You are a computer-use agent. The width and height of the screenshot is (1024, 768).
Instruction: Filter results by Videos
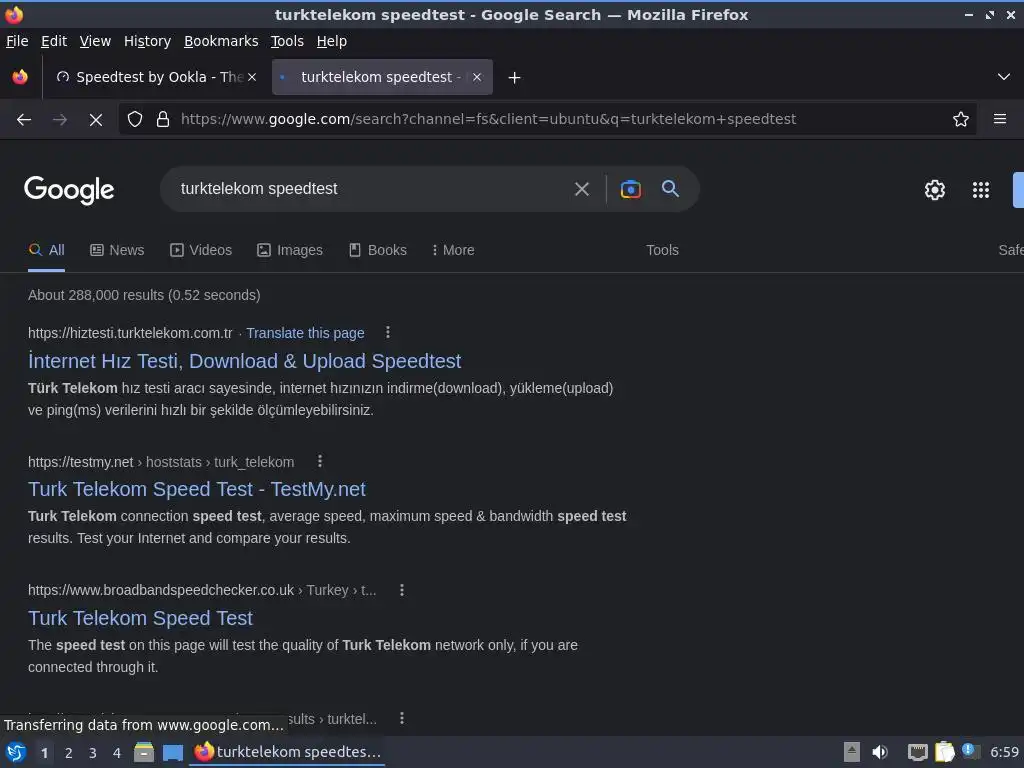click(201, 250)
